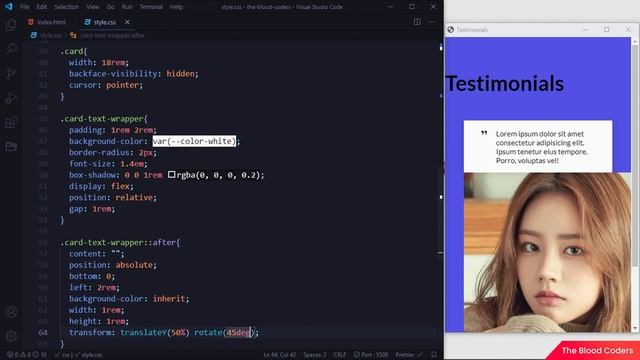Click 'display: flex' line

tap(101, 186)
